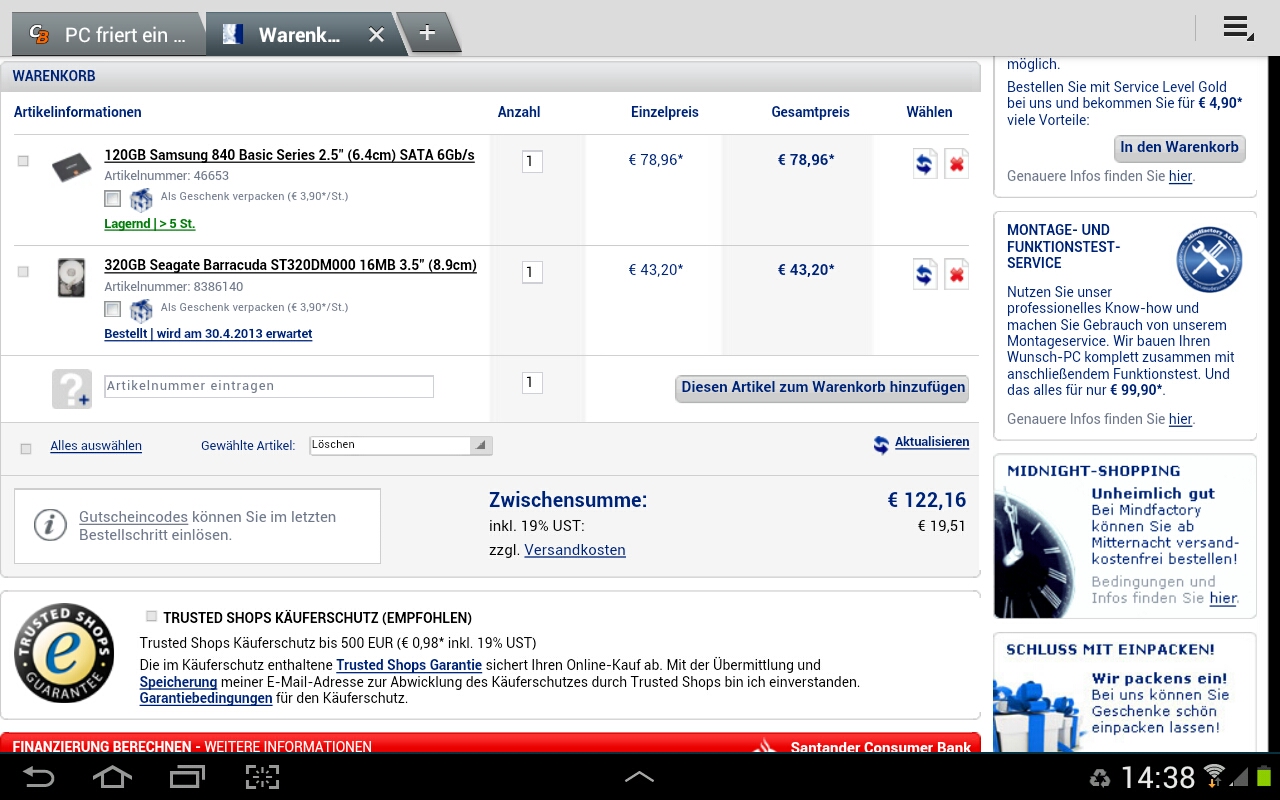Image resolution: width=1280 pixels, height=800 pixels.
Task: Open the Gutscheincodes link
Action: coord(133,517)
